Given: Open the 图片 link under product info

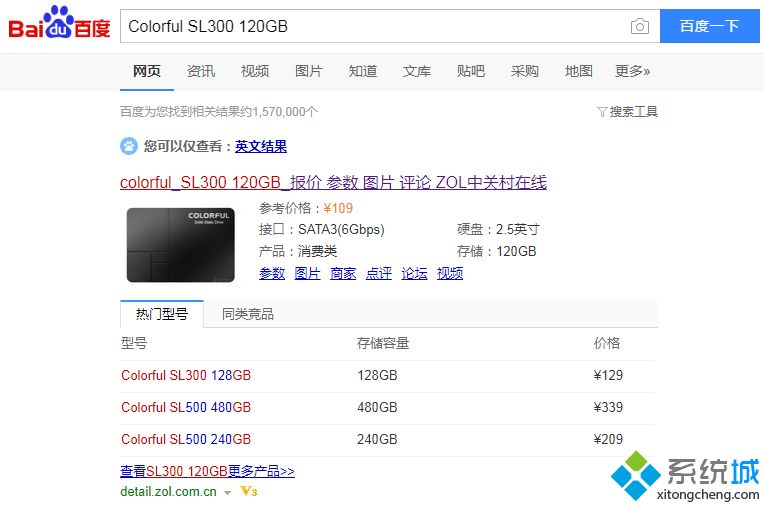Looking at the screenshot, I should (307, 273).
